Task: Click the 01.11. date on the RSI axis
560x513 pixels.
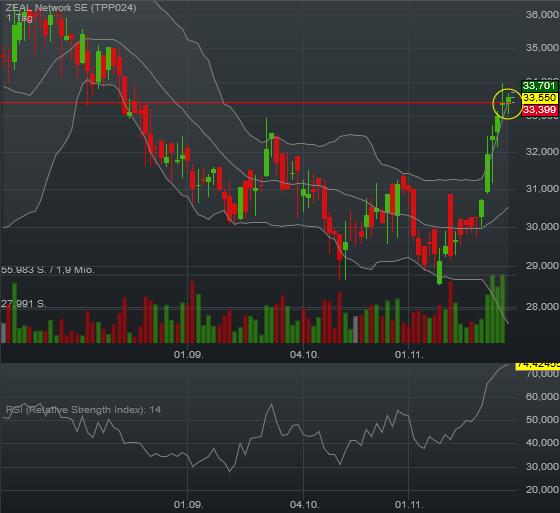Action: (409, 505)
